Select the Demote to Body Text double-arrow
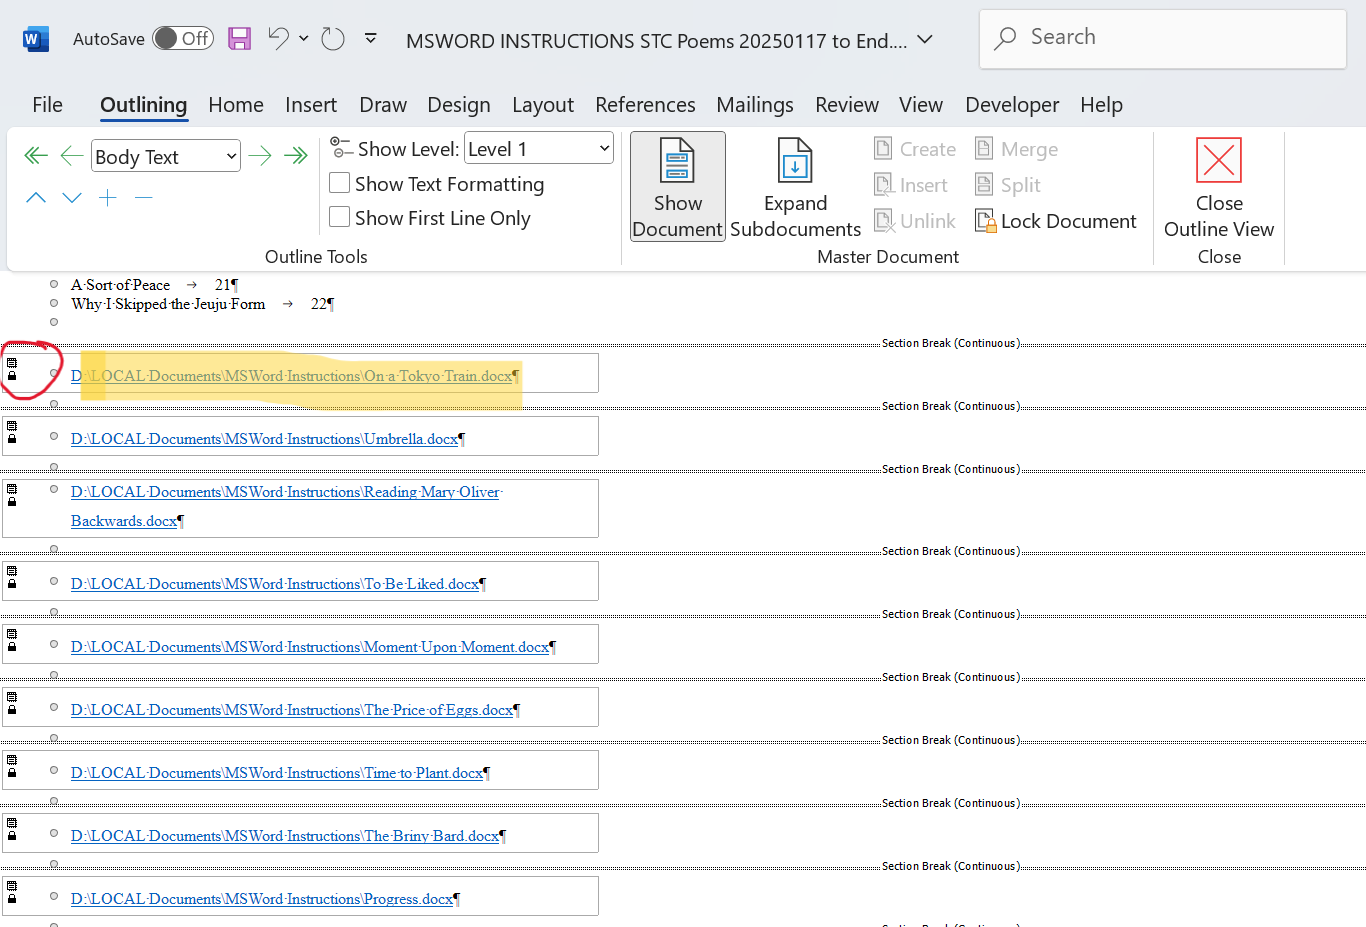This screenshot has width=1366, height=927. pos(295,155)
